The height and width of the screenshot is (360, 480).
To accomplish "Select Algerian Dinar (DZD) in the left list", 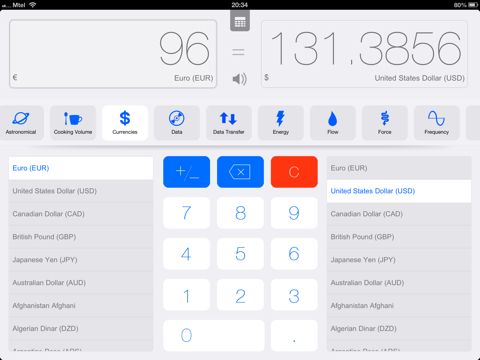I will click(x=81, y=329).
